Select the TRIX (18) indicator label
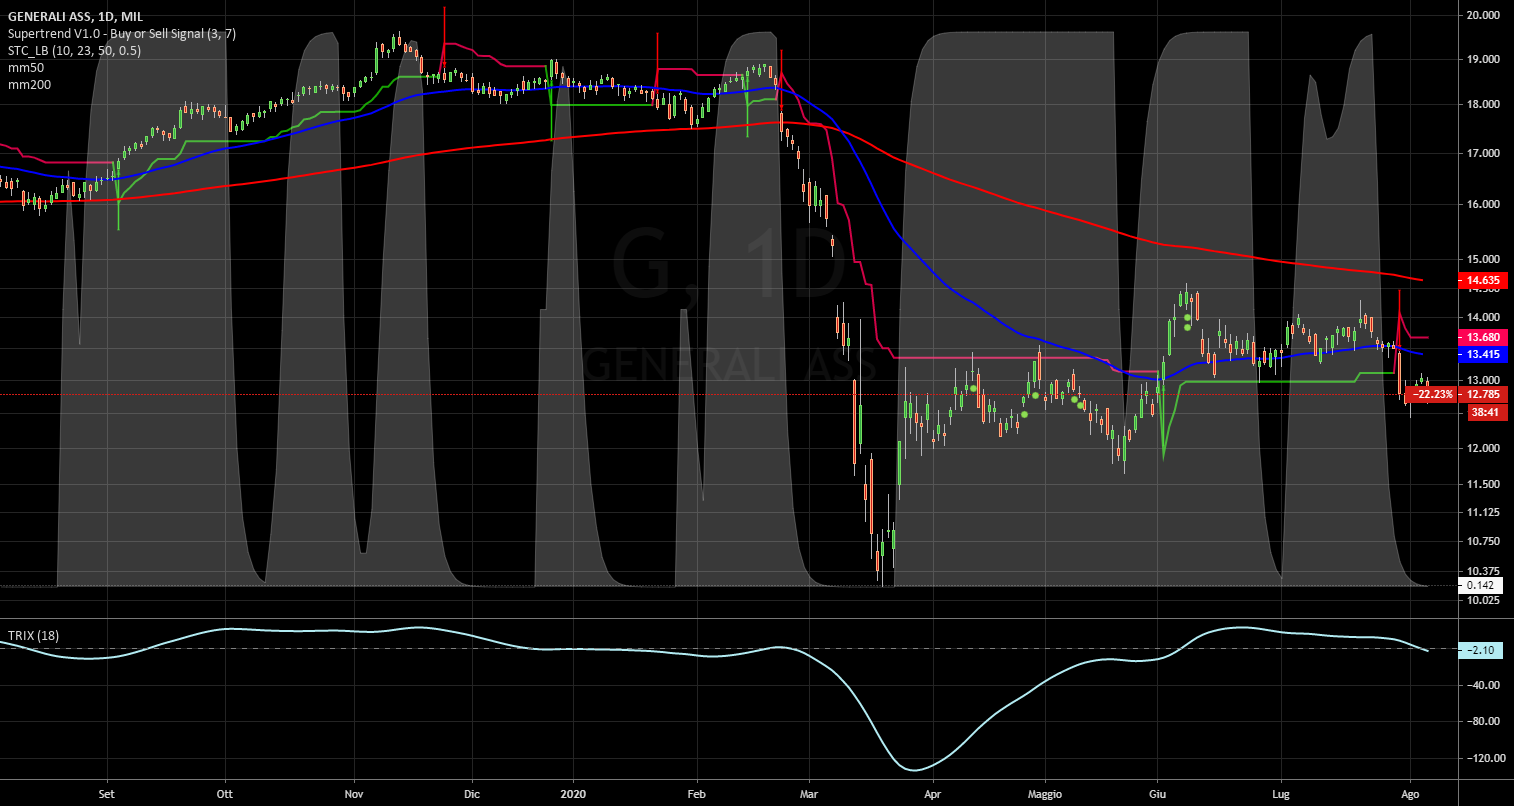 [36, 635]
